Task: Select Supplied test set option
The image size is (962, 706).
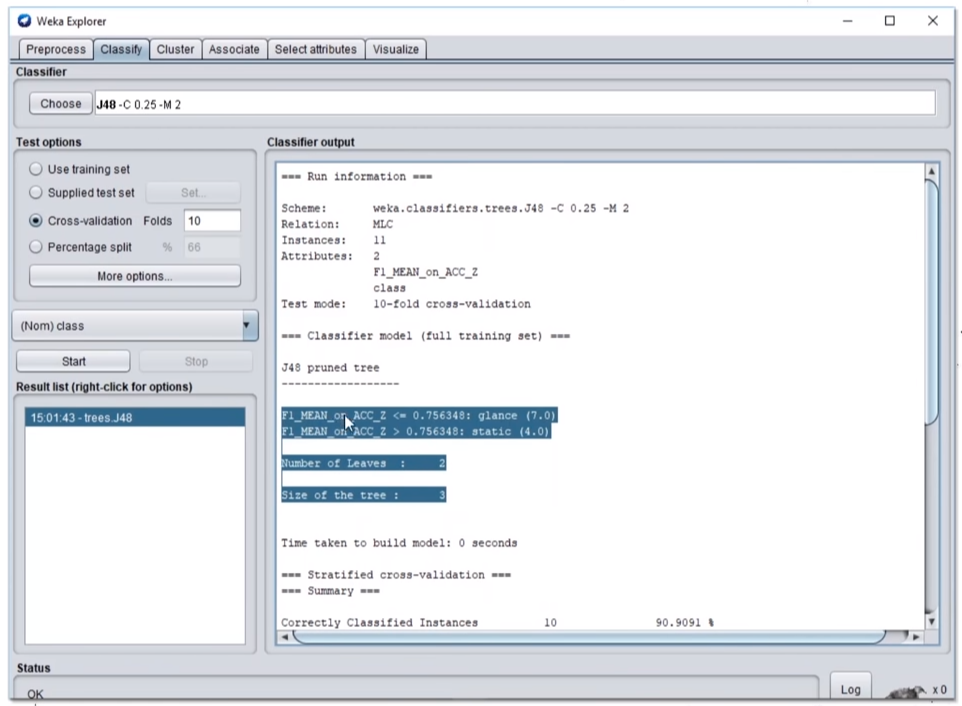Action: pyautogui.click(x=36, y=193)
